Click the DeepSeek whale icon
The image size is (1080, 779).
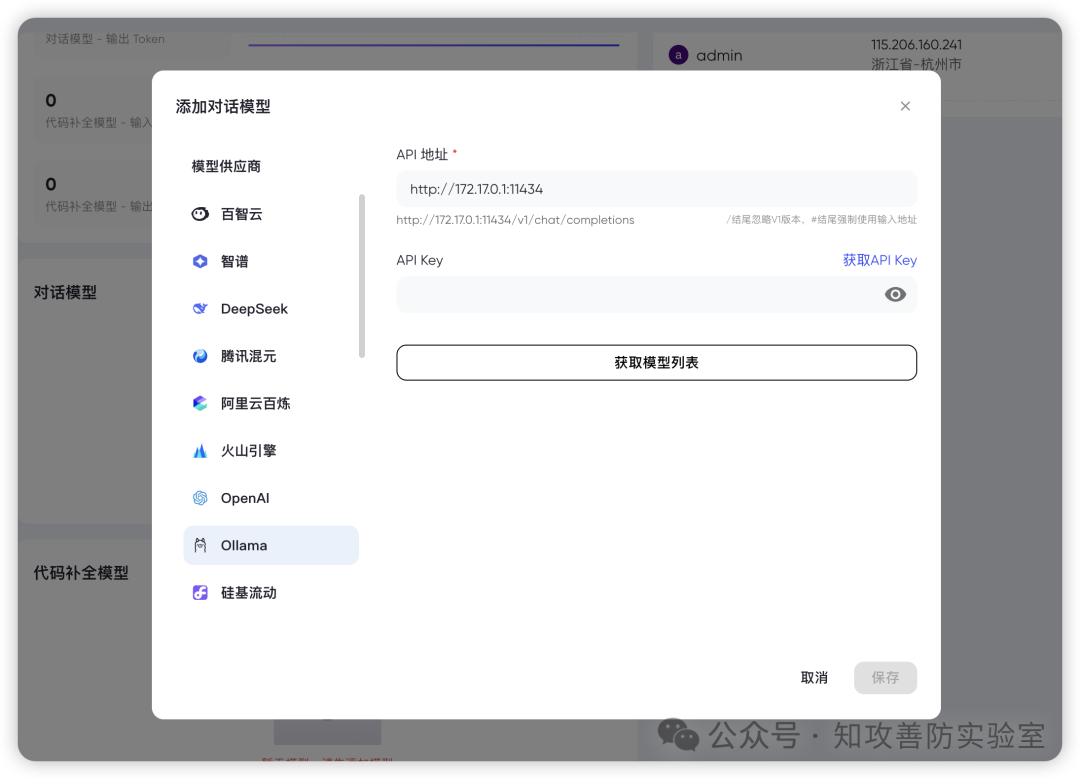point(200,309)
